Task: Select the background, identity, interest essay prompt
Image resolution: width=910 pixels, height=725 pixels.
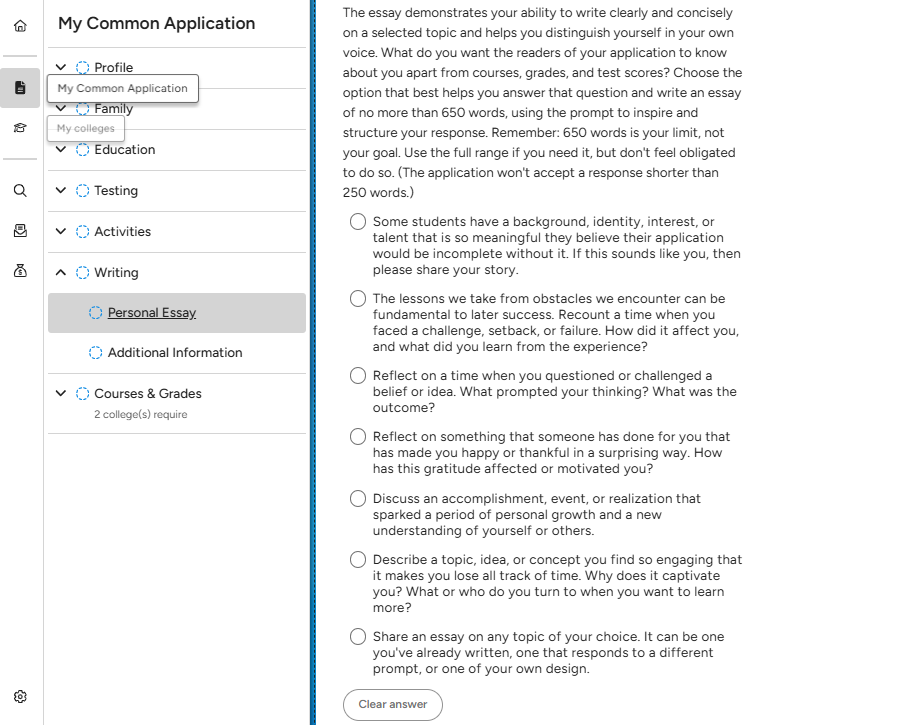Action: [x=358, y=222]
